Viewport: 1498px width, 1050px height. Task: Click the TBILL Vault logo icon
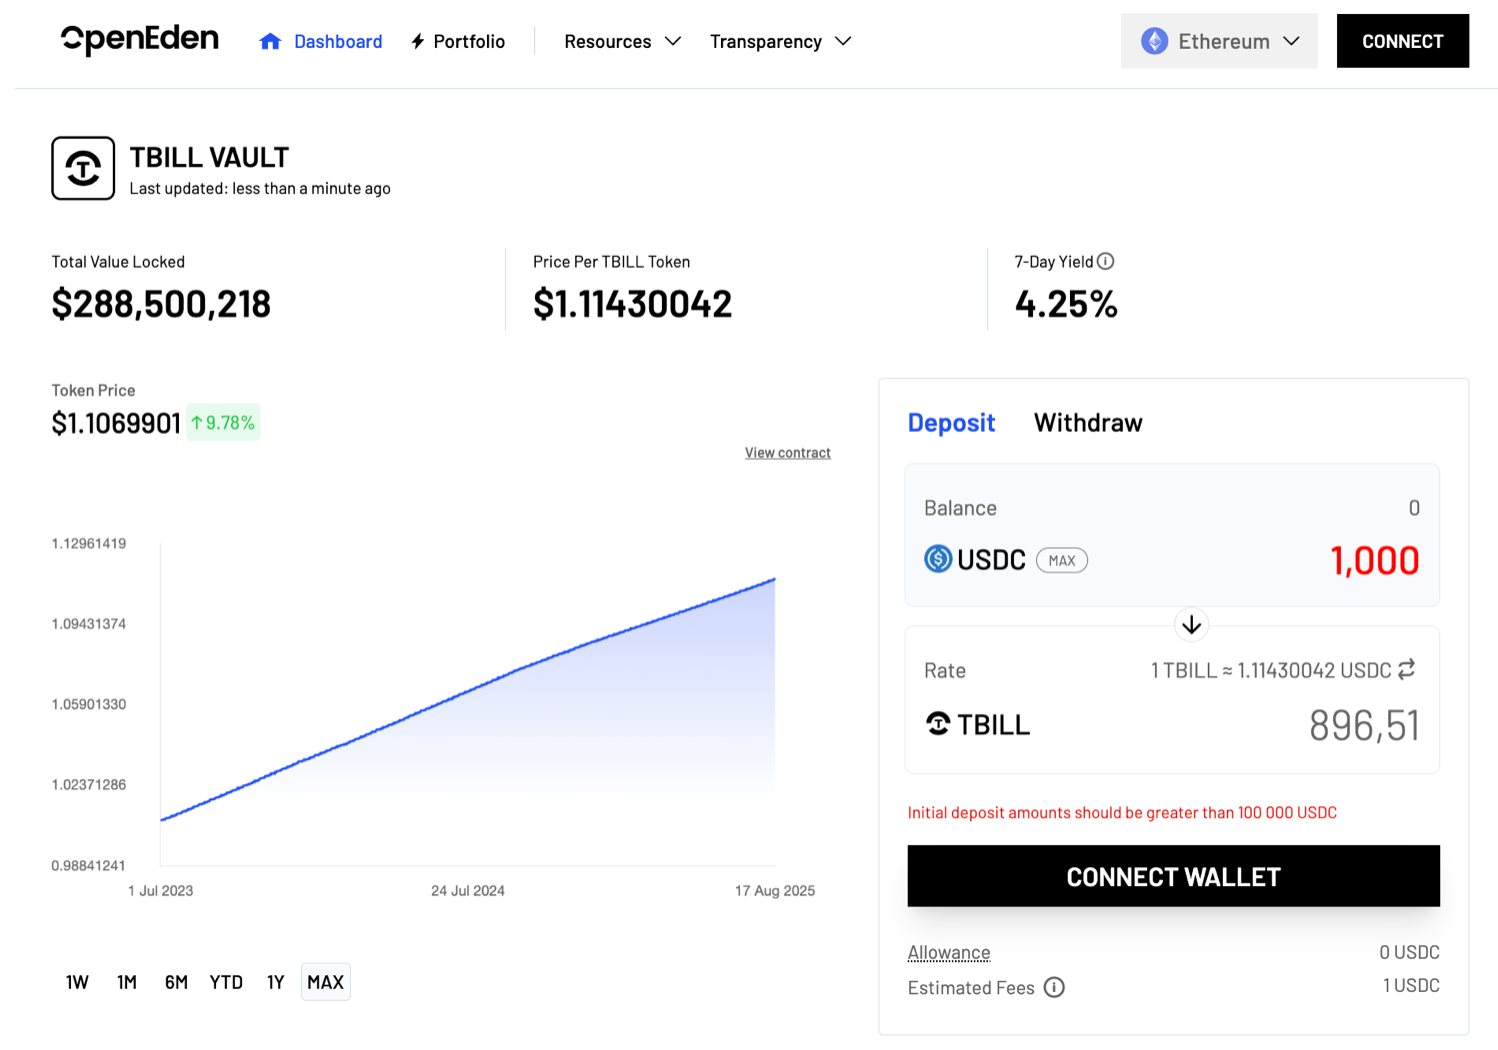(83, 168)
